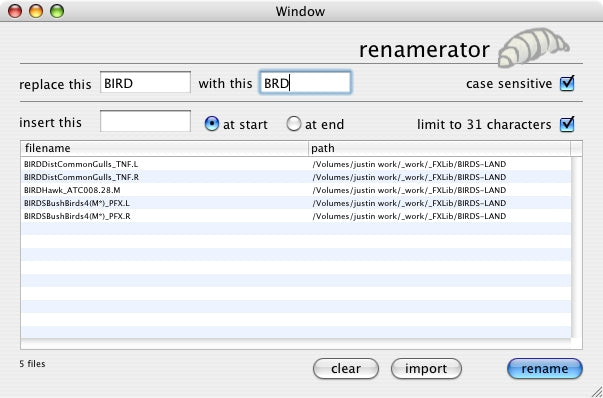The height and width of the screenshot is (398, 603).
Task: Uncheck limit to 31 characters checkbox
Action: click(x=567, y=124)
